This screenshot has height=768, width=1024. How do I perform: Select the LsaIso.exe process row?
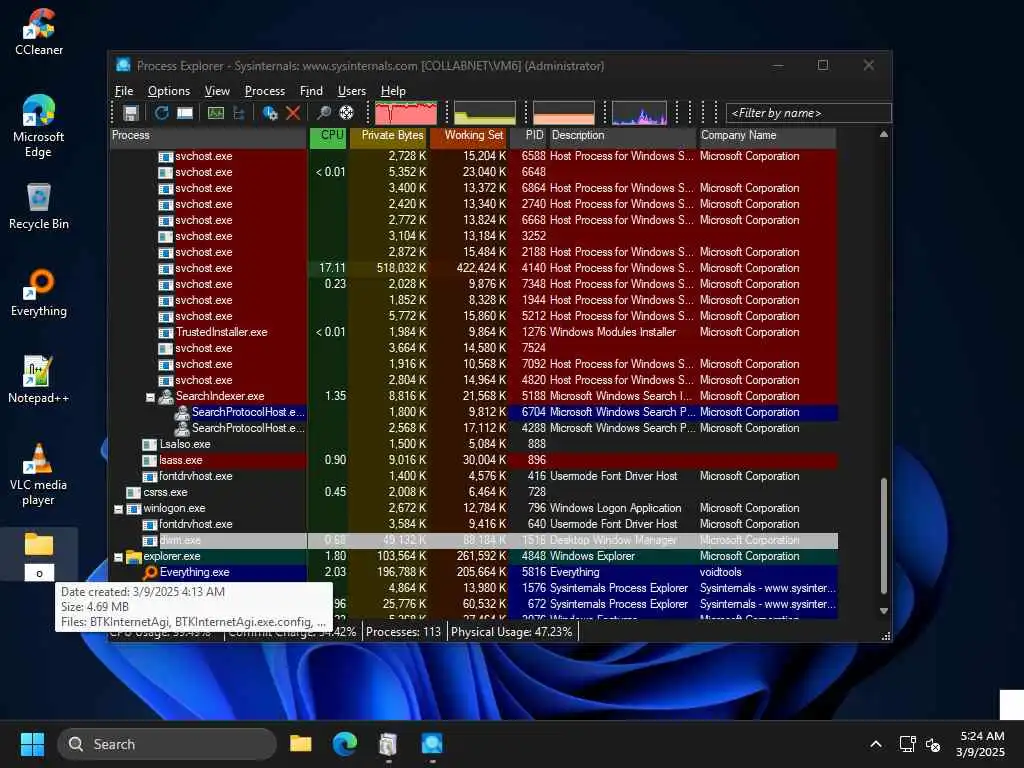[x=473, y=444]
